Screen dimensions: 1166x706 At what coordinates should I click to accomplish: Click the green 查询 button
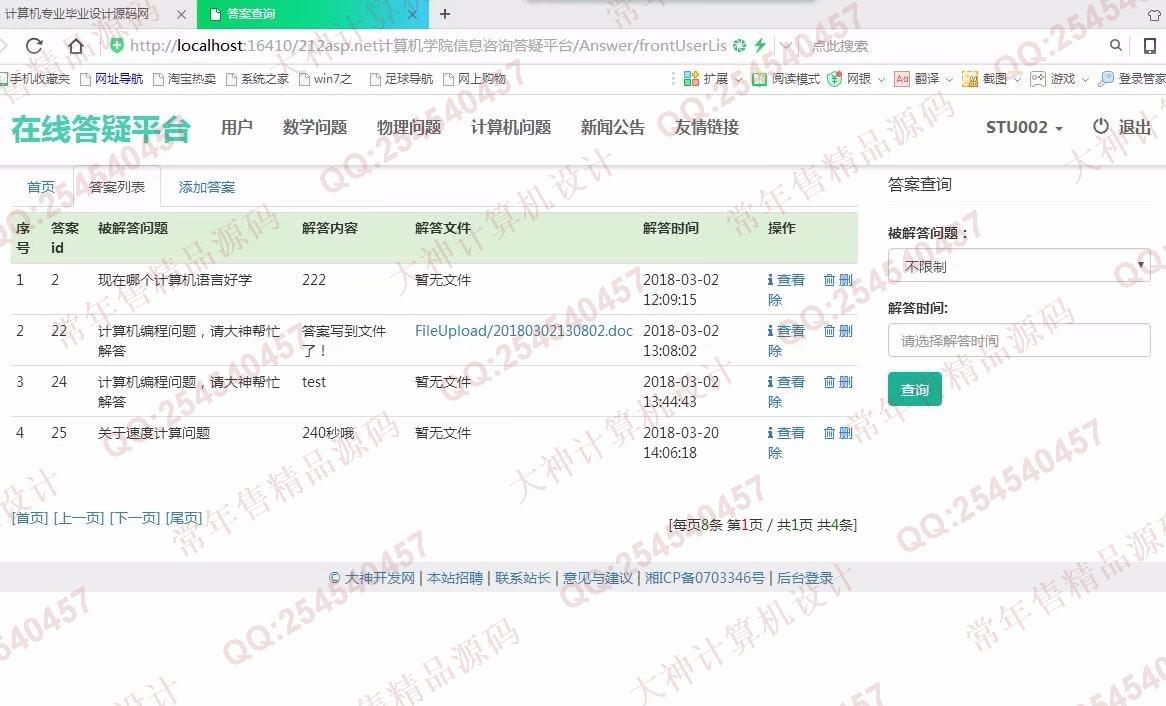pos(914,390)
